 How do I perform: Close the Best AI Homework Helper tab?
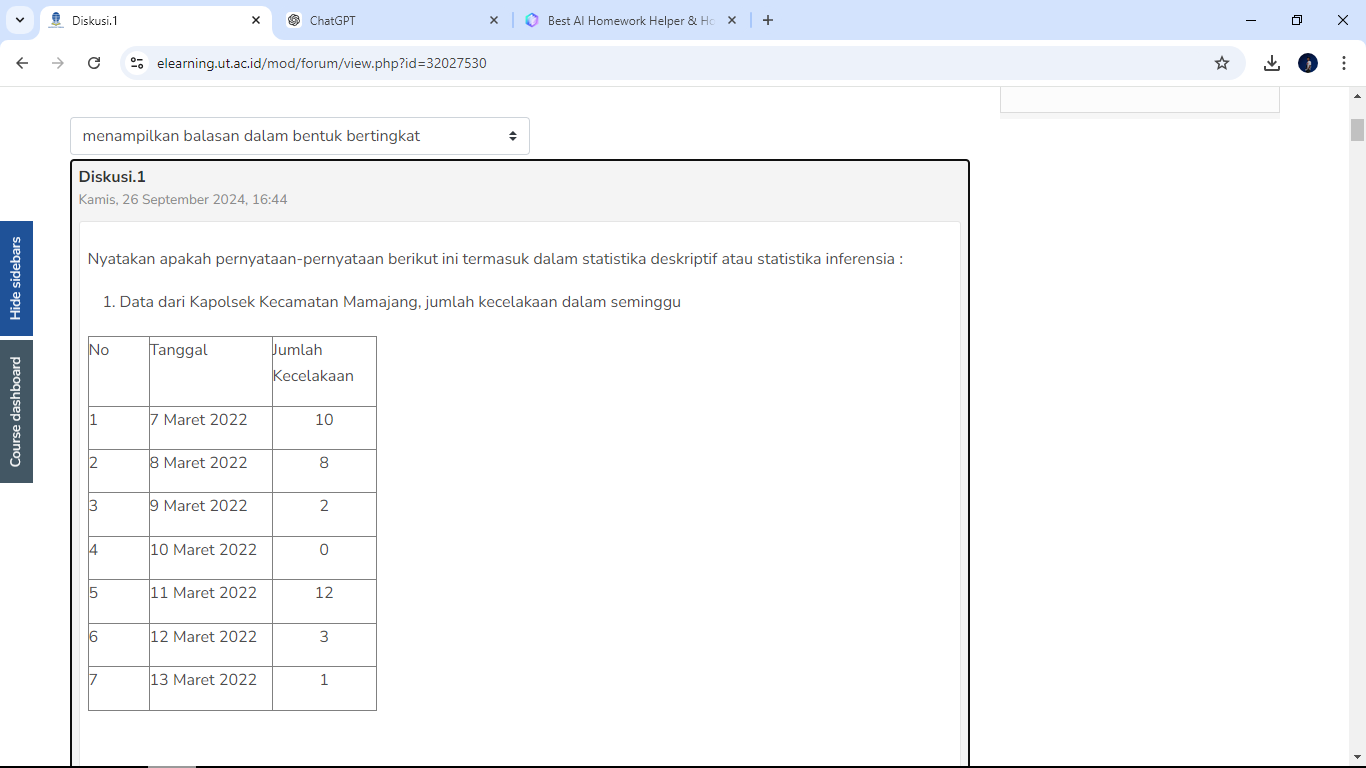(732, 20)
